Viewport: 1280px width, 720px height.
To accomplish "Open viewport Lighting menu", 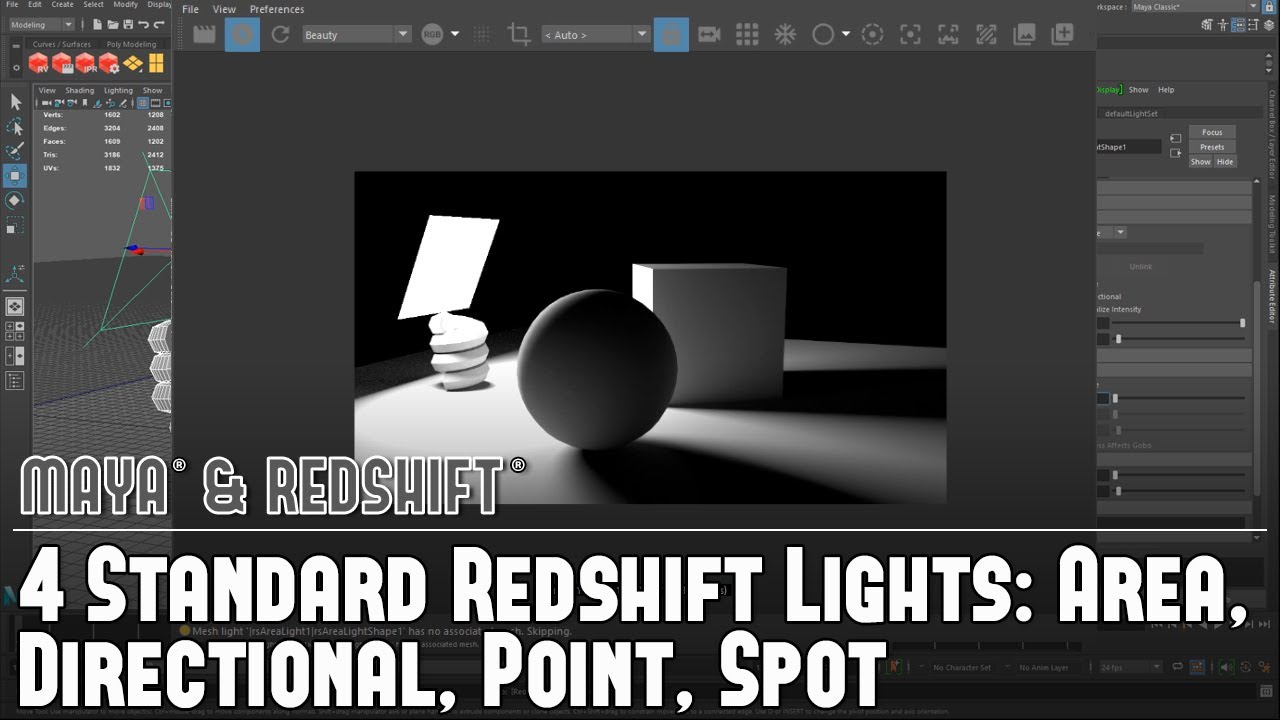I will [118, 90].
